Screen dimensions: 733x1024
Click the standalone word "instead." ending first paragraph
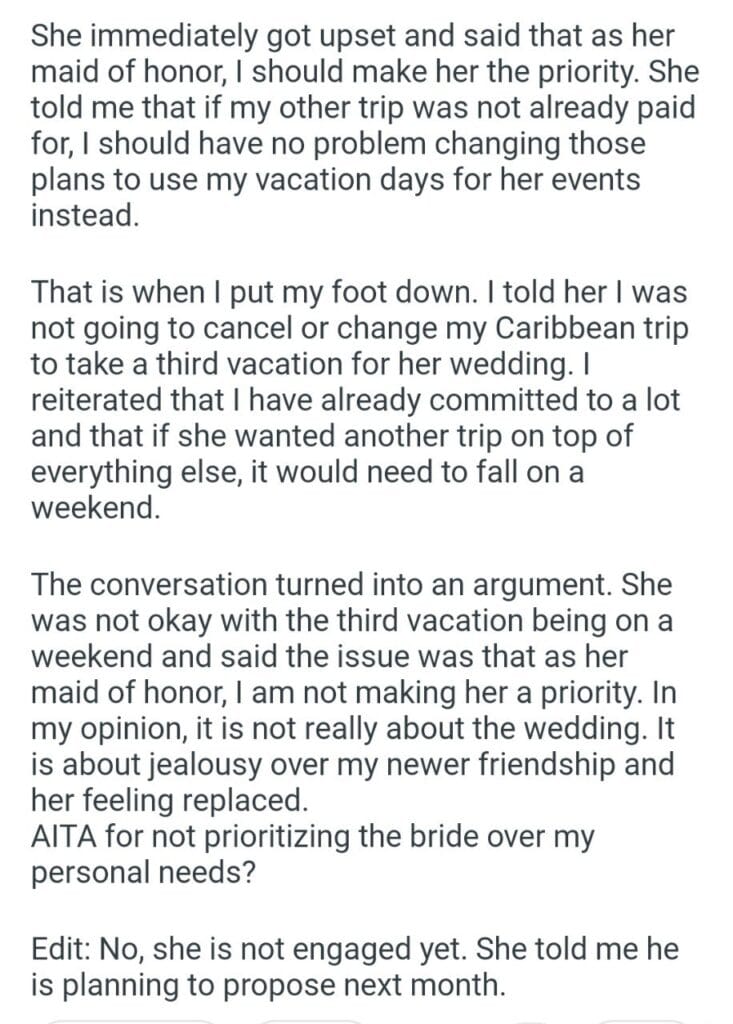click(x=83, y=216)
